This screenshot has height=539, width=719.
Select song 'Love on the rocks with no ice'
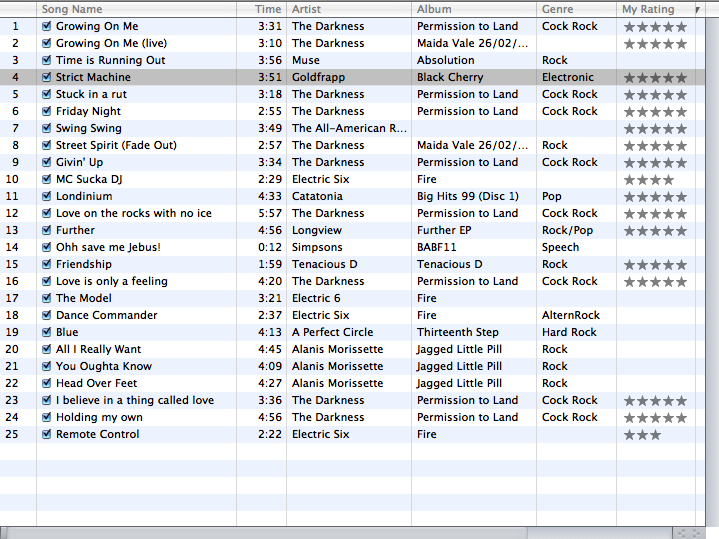(x=133, y=213)
